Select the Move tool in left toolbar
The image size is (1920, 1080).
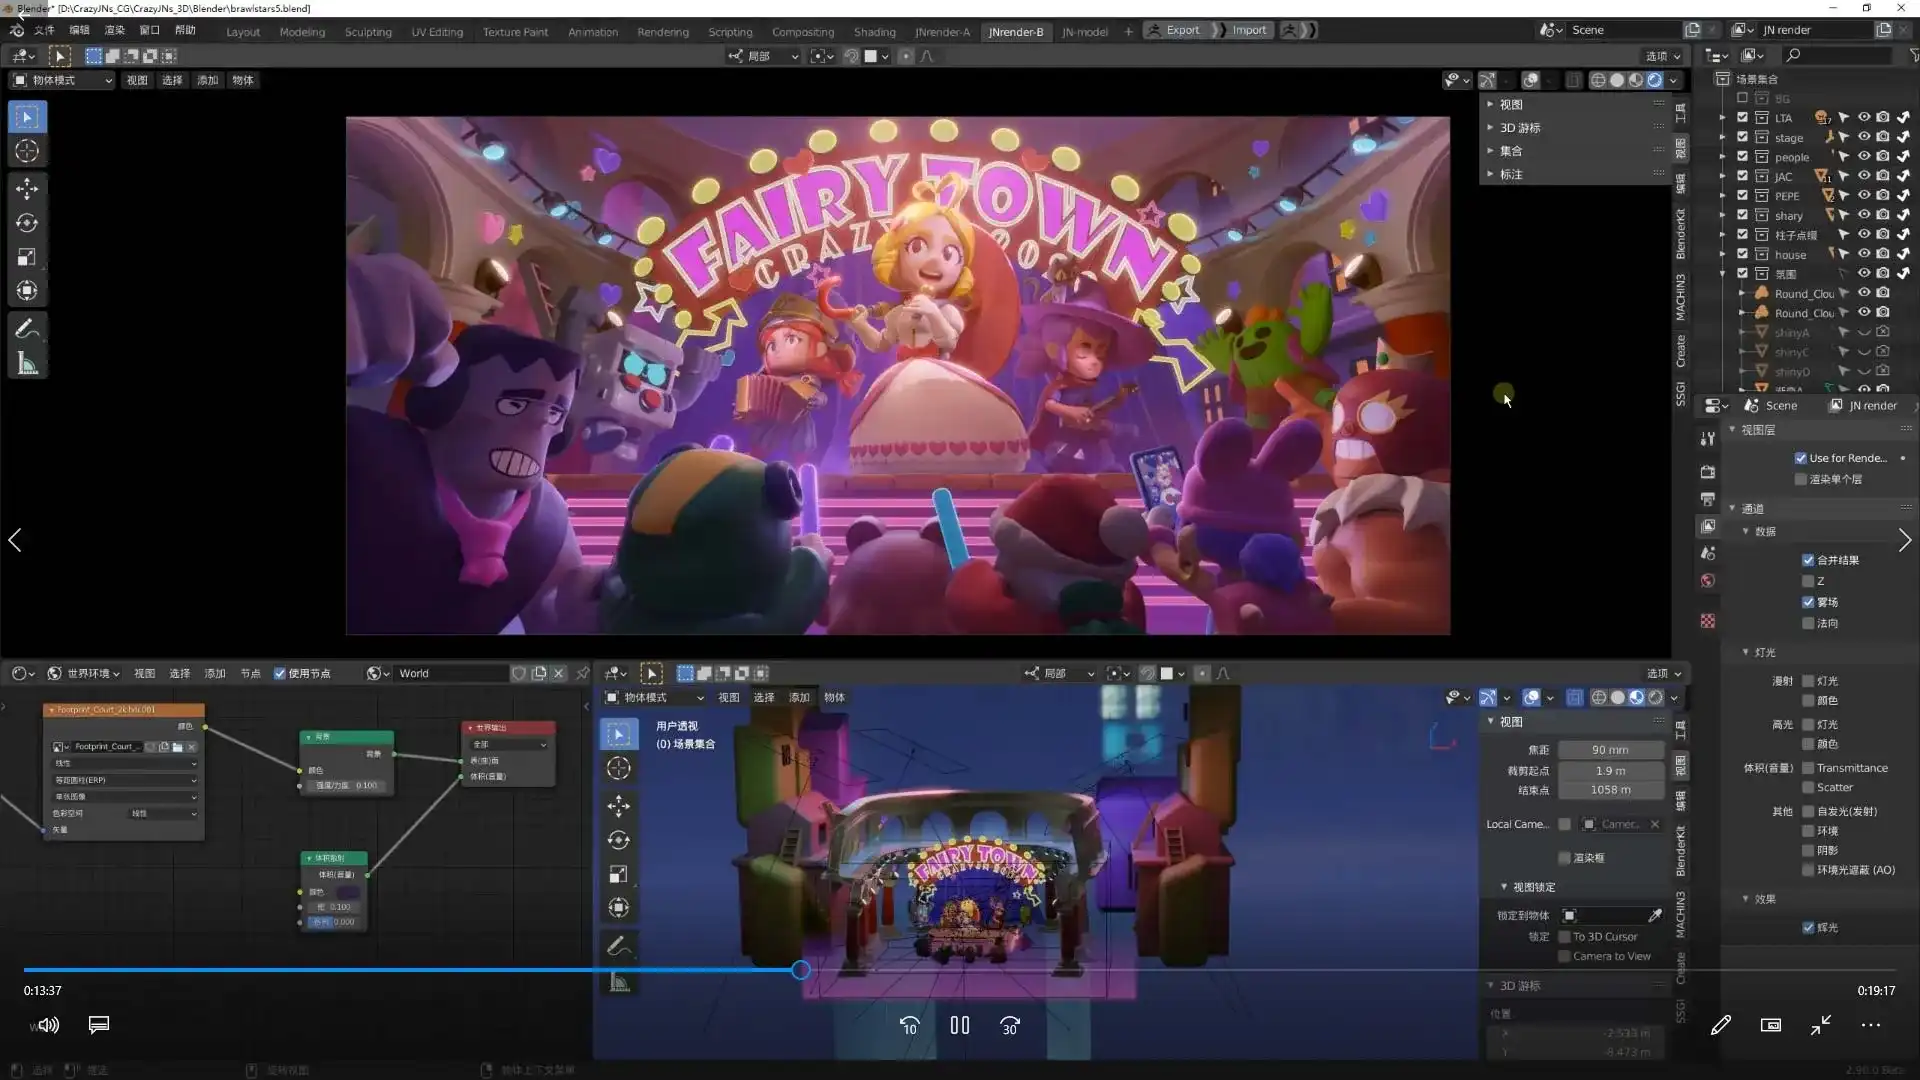[x=27, y=188]
